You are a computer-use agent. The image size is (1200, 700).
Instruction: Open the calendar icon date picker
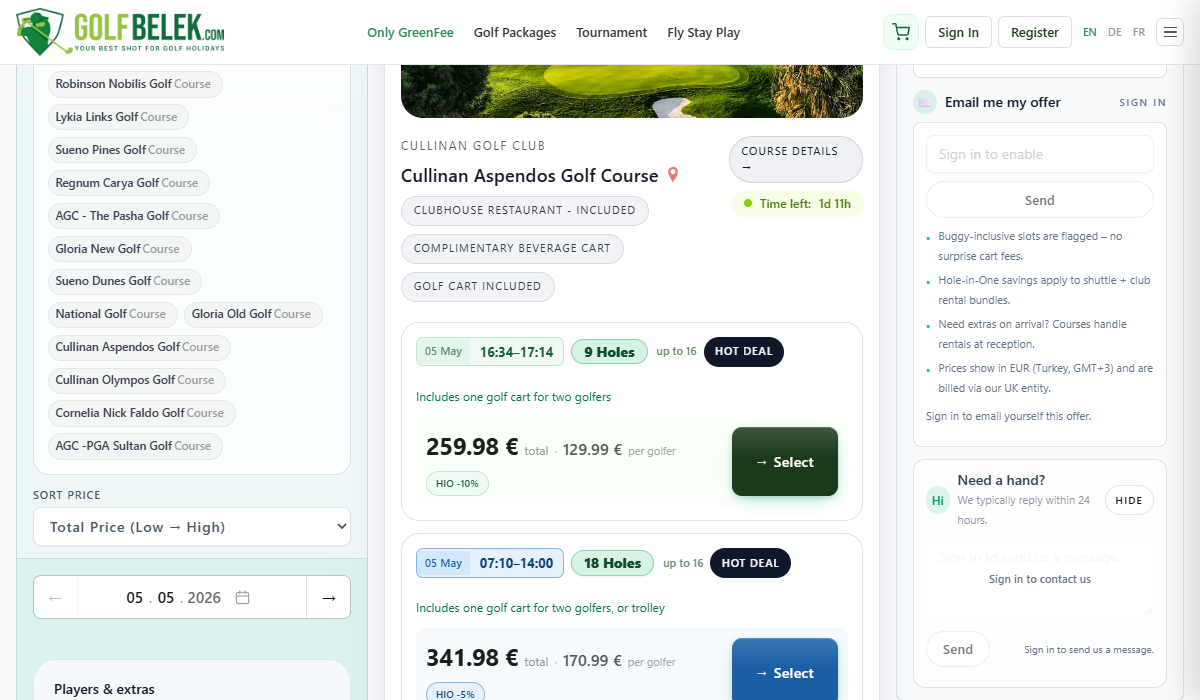242,597
